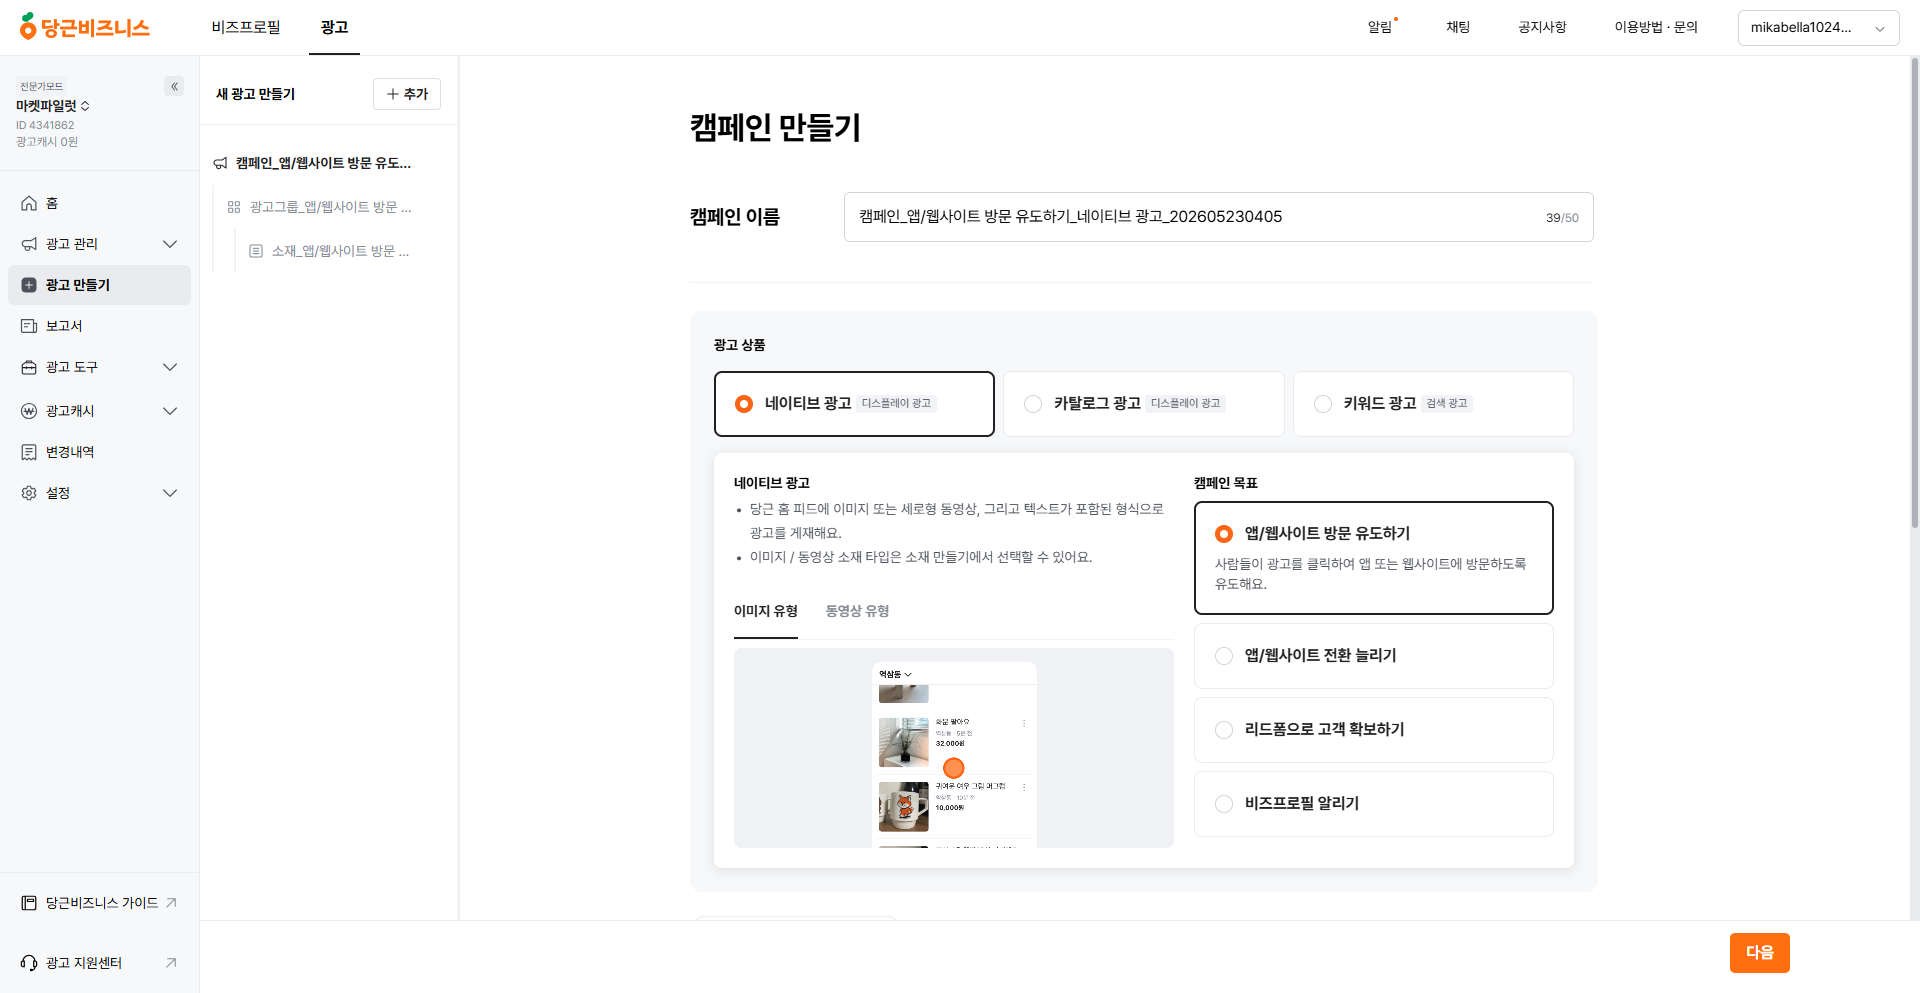This screenshot has height=993, width=1920.
Task: Click the orange 다음 button
Action: coord(1760,953)
